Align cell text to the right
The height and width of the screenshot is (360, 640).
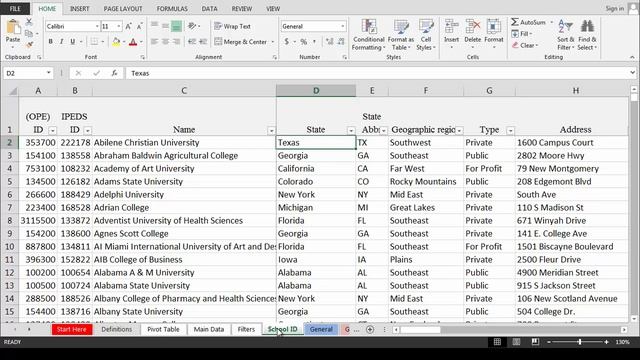pos(176,42)
